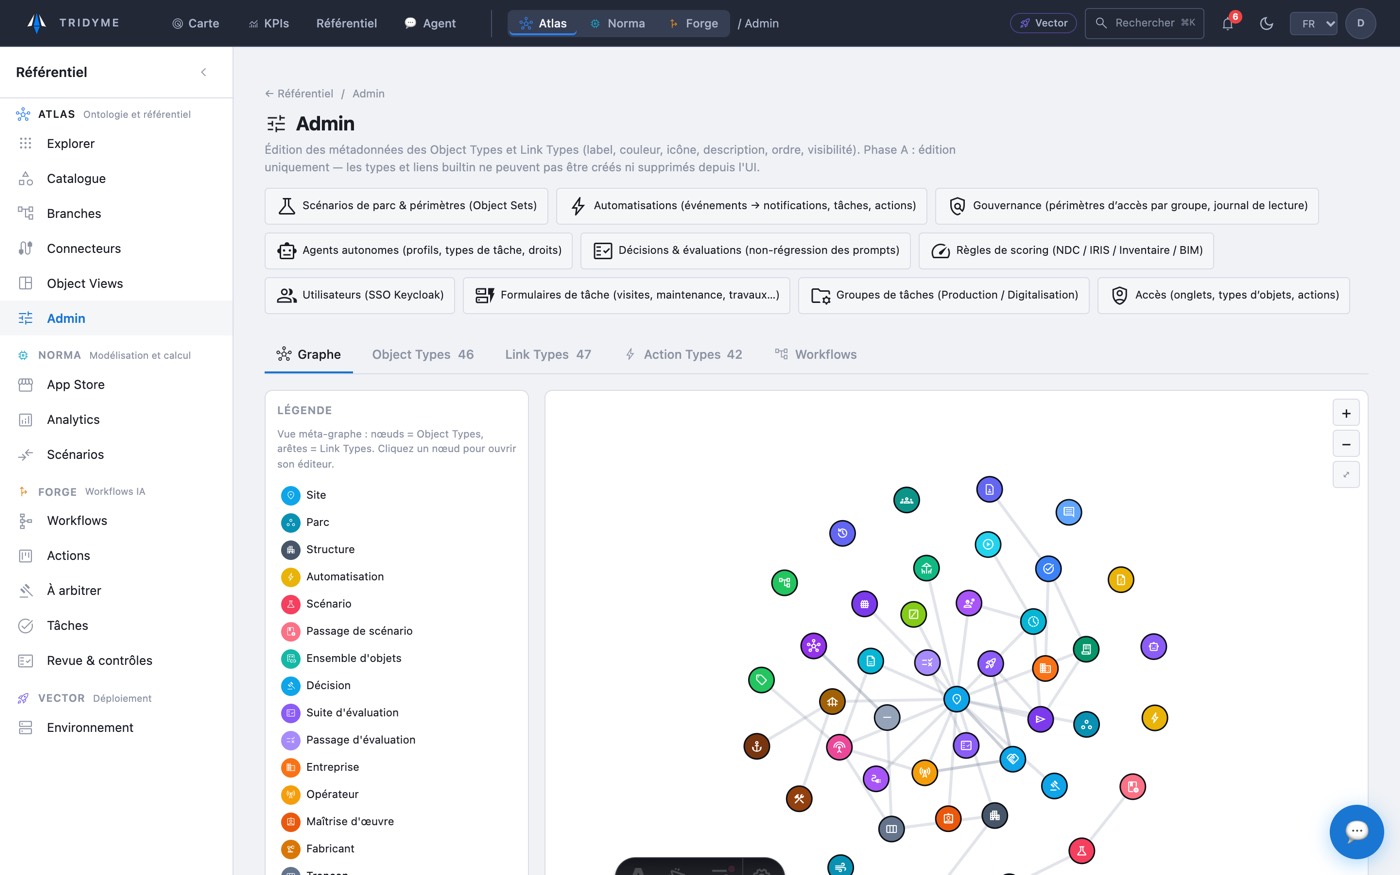The height and width of the screenshot is (875, 1400).
Task: Select Norma module in top switcher
Action: click(617, 23)
